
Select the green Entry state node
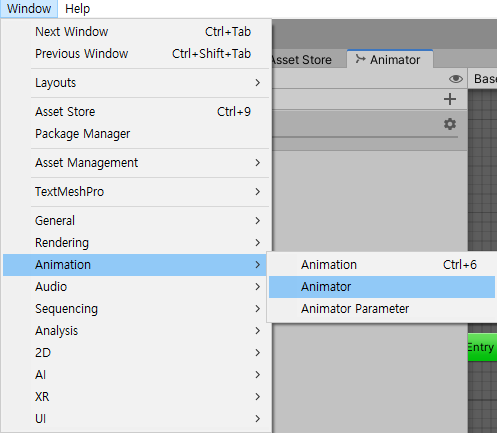482,347
